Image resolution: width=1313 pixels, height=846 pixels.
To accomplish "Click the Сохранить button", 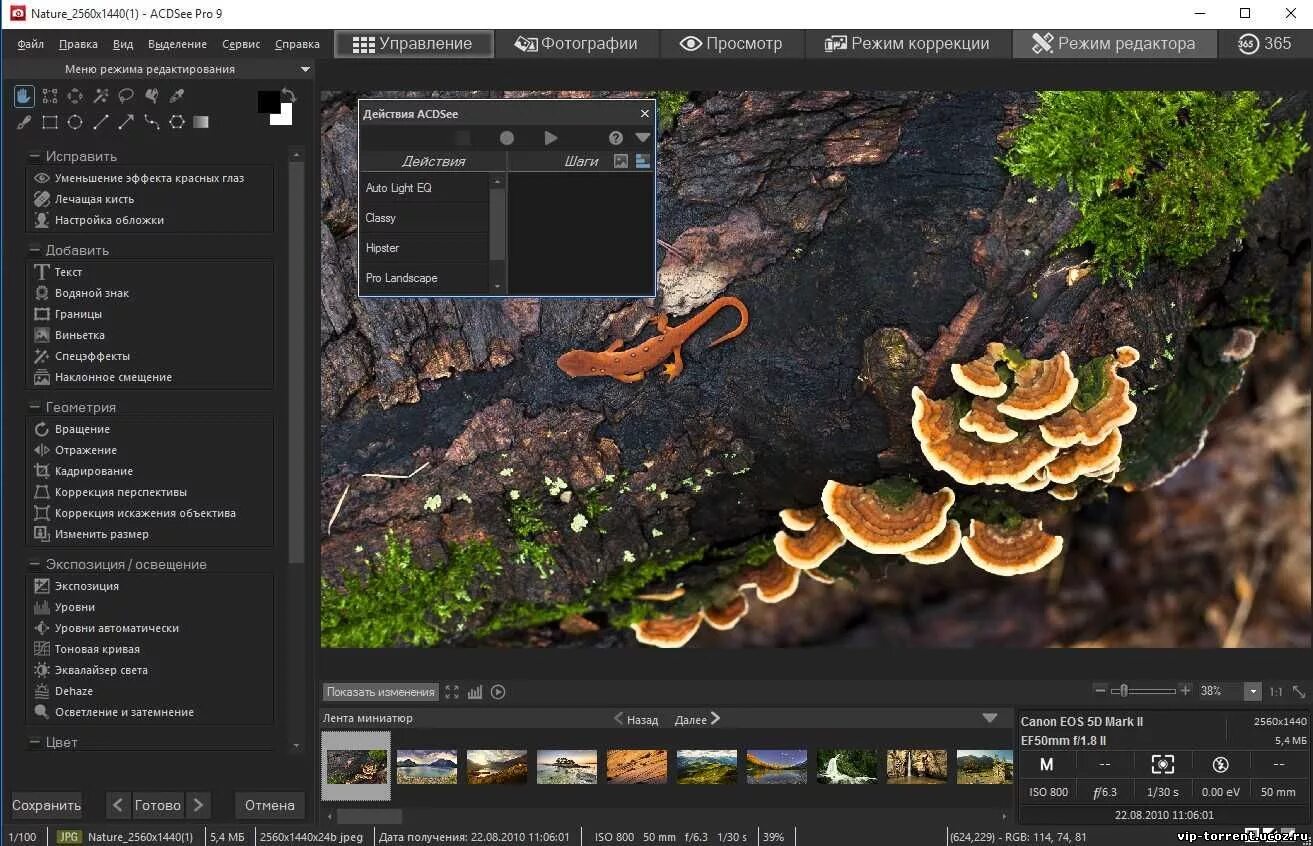I will tap(47, 805).
